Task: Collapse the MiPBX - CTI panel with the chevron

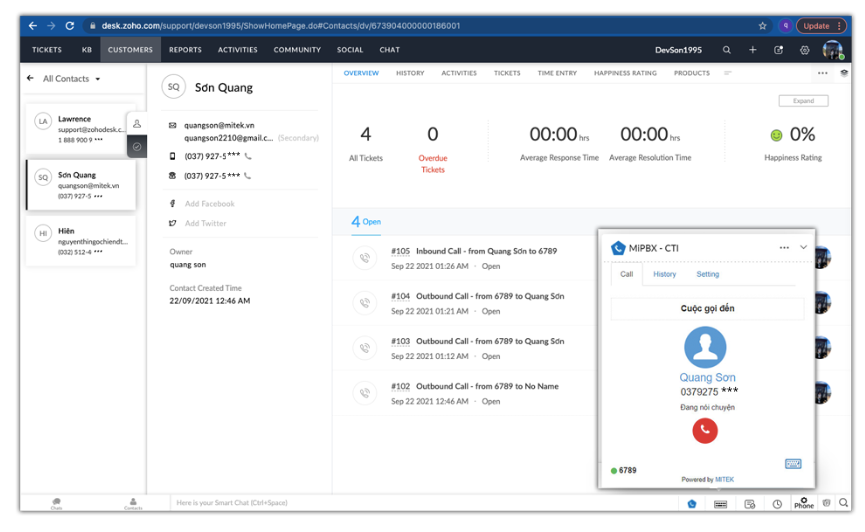Action: coord(803,248)
